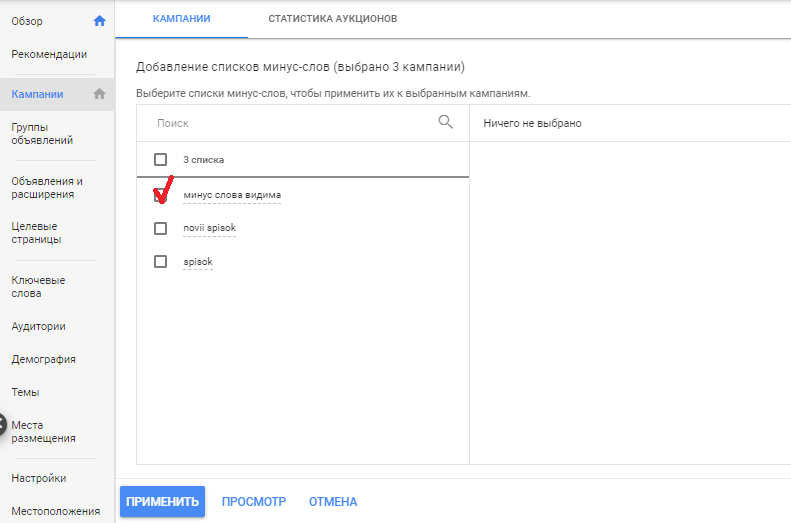Click the home icon next to Кампании
Screen dimensions: 791x523
(x=99, y=94)
